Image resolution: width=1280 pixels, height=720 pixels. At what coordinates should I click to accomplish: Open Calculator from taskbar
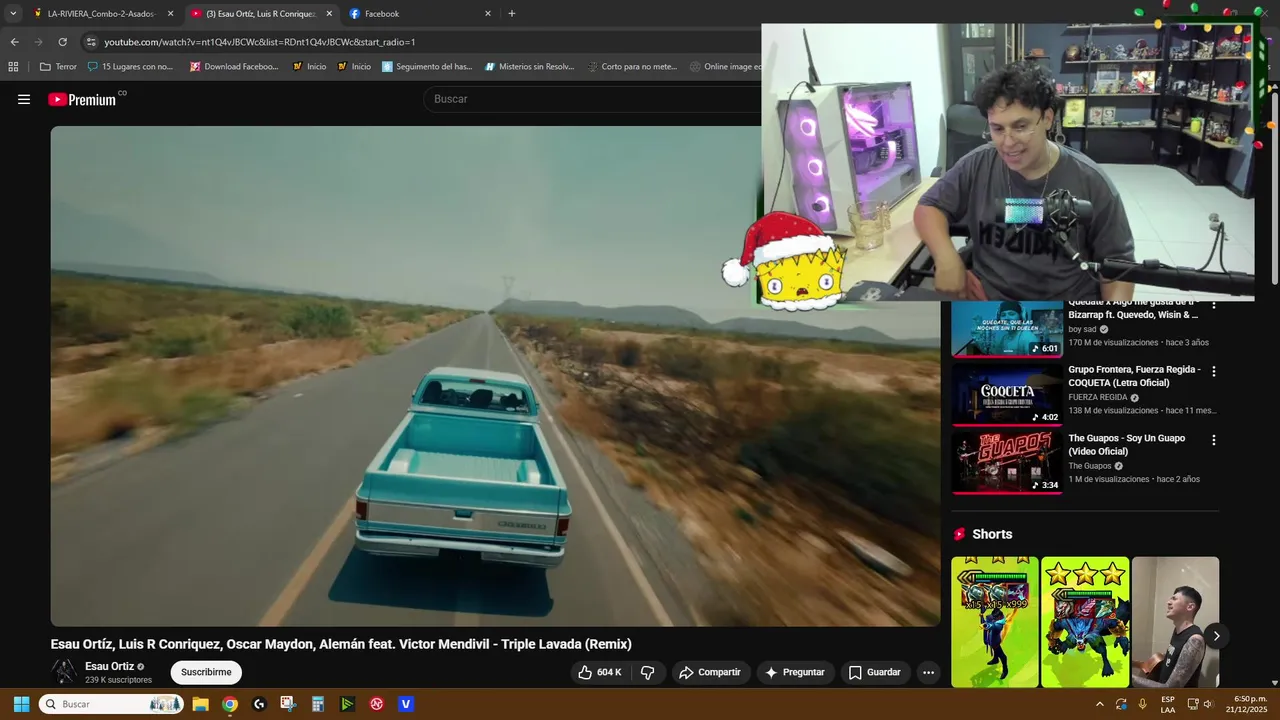tap(318, 704)
